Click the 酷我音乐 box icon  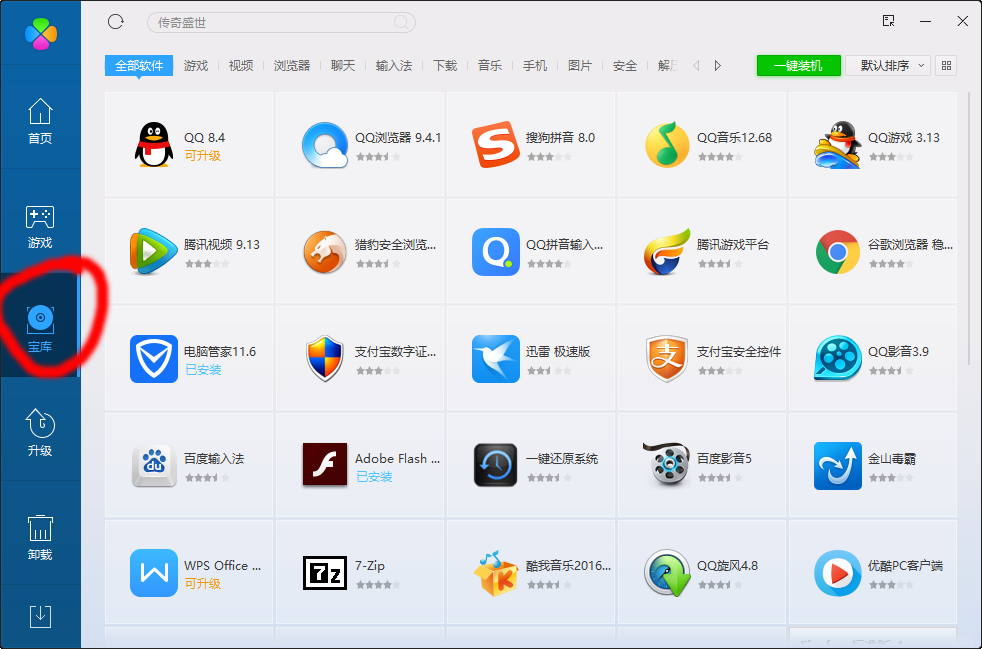coord(495,573)
